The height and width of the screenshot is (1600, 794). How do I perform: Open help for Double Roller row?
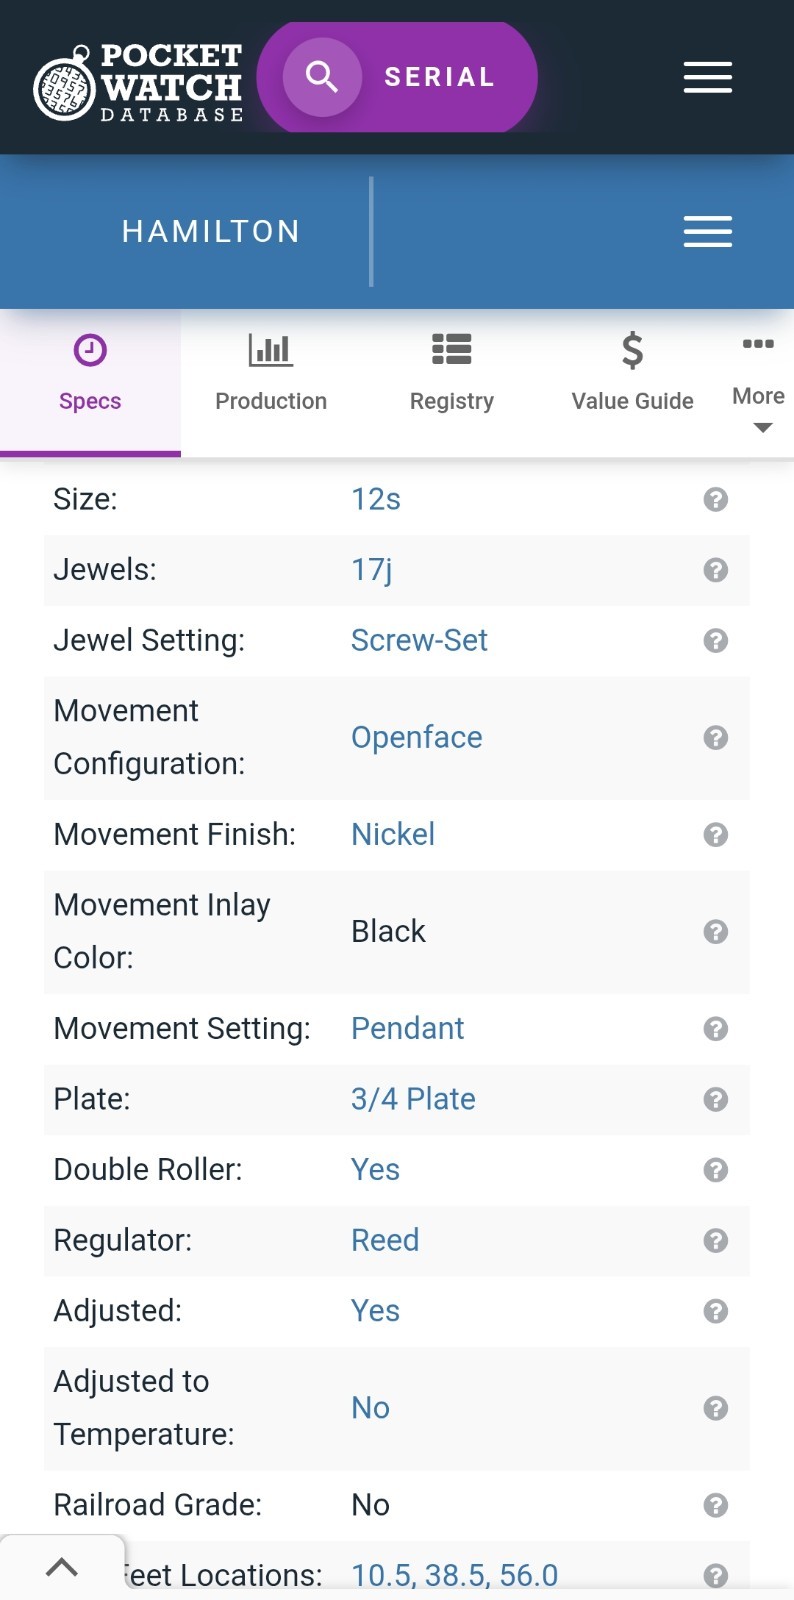tap(715, 1170)
